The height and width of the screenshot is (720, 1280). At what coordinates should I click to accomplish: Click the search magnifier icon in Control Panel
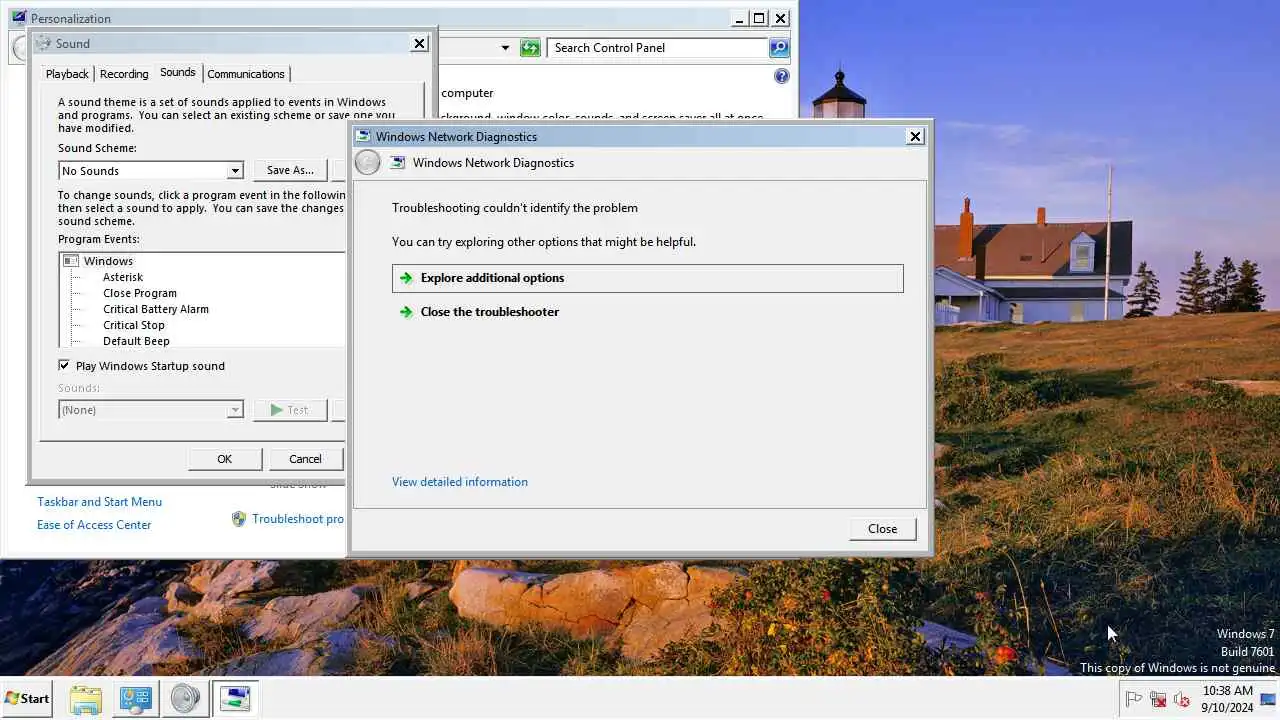tap(779, 48)
